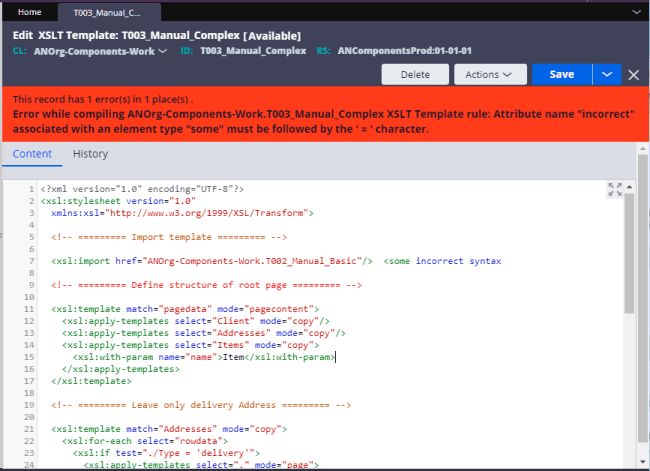This screenshot has width=650, height=471.
Task: Click xsl:stylesheet version line 2
Action: tap(118, 201)
